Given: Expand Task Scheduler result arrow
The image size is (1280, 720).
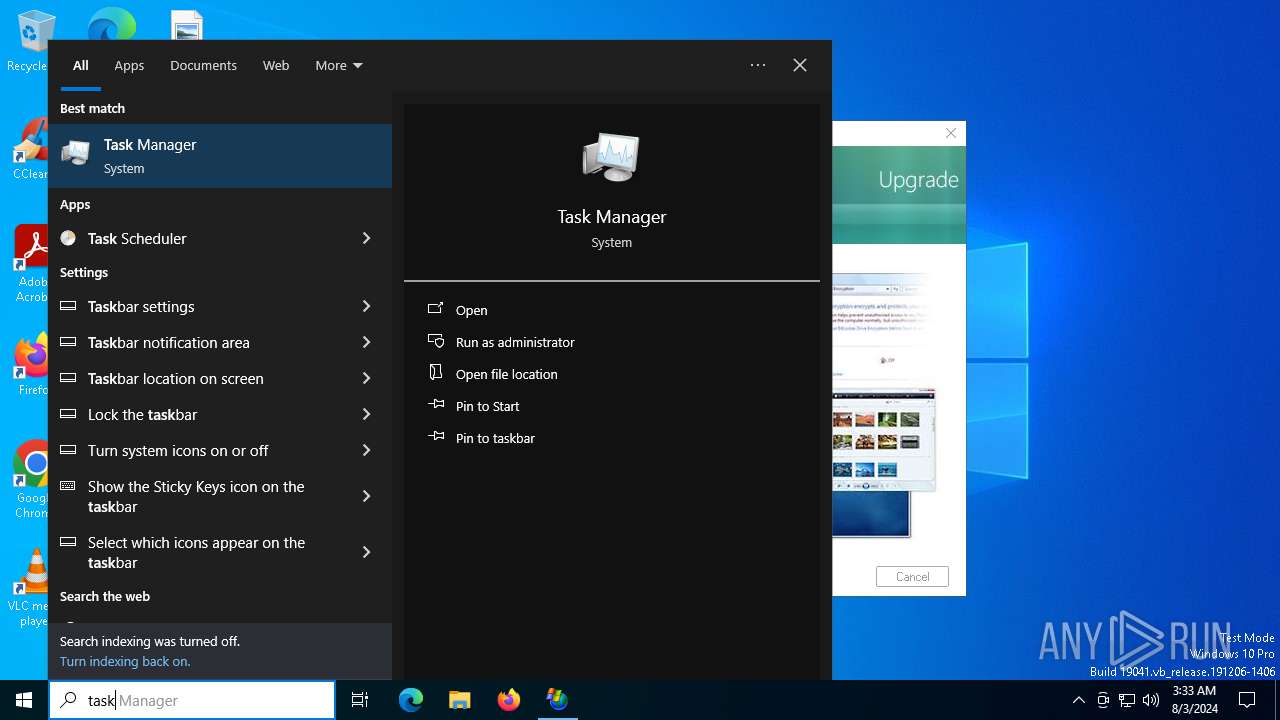Looking at the screenshot, I should (366, 238).
